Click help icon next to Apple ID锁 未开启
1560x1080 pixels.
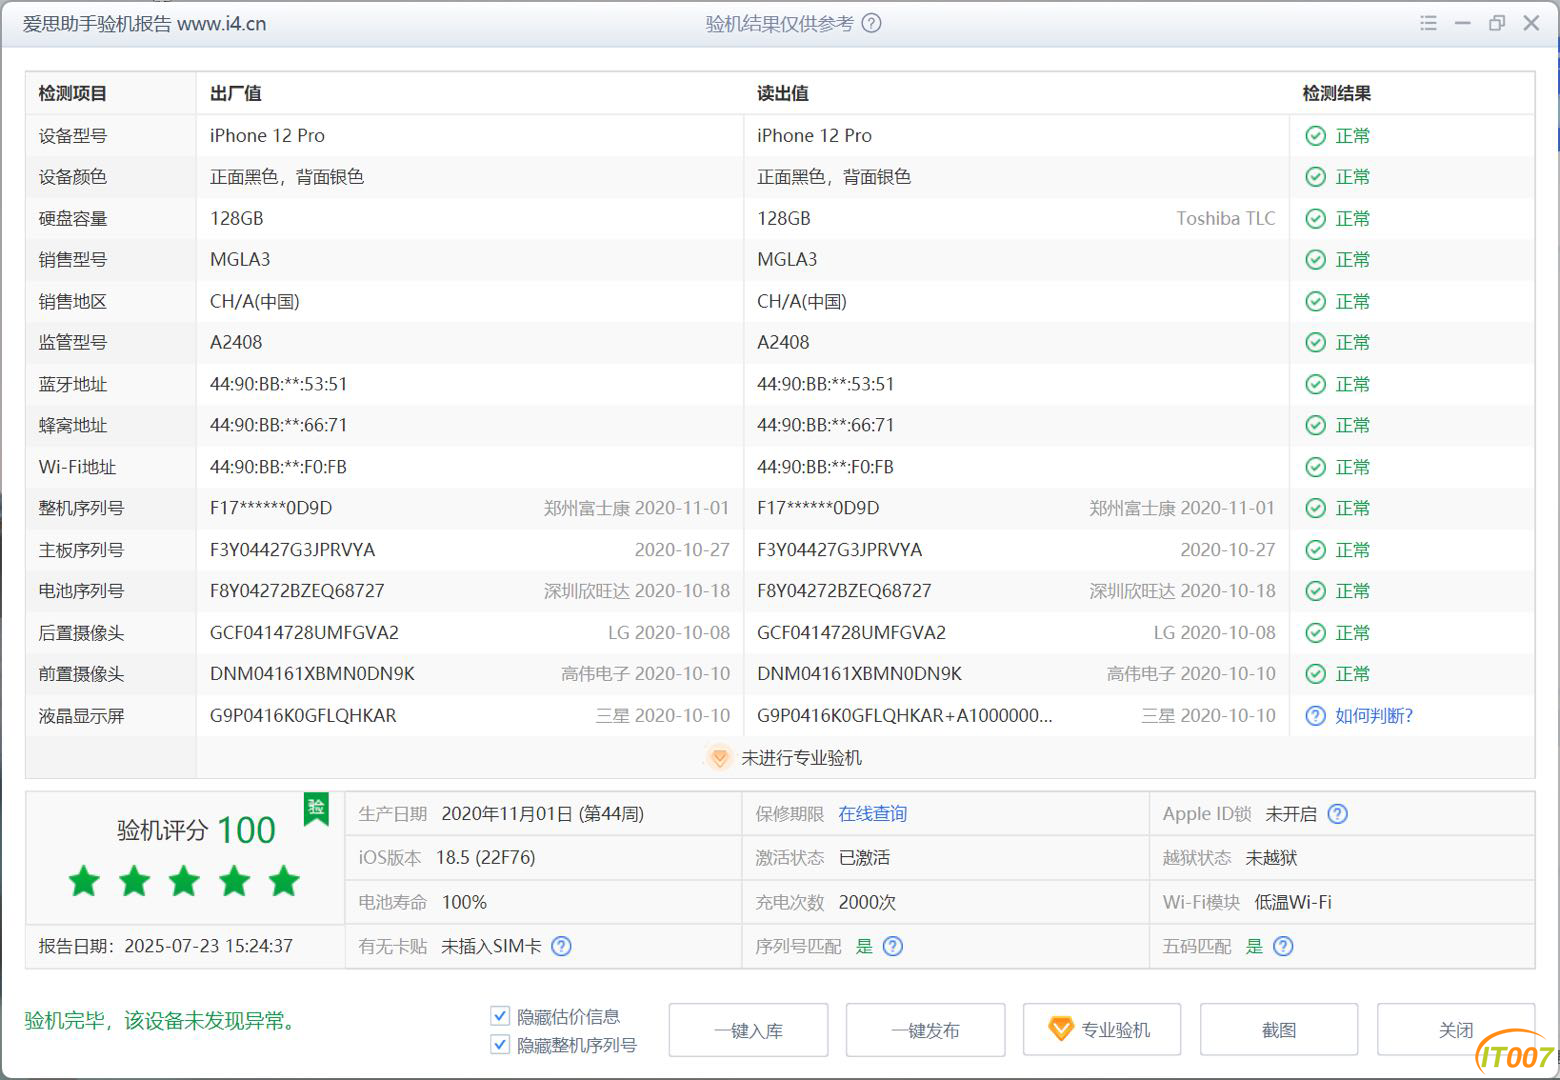[1337, 814]
